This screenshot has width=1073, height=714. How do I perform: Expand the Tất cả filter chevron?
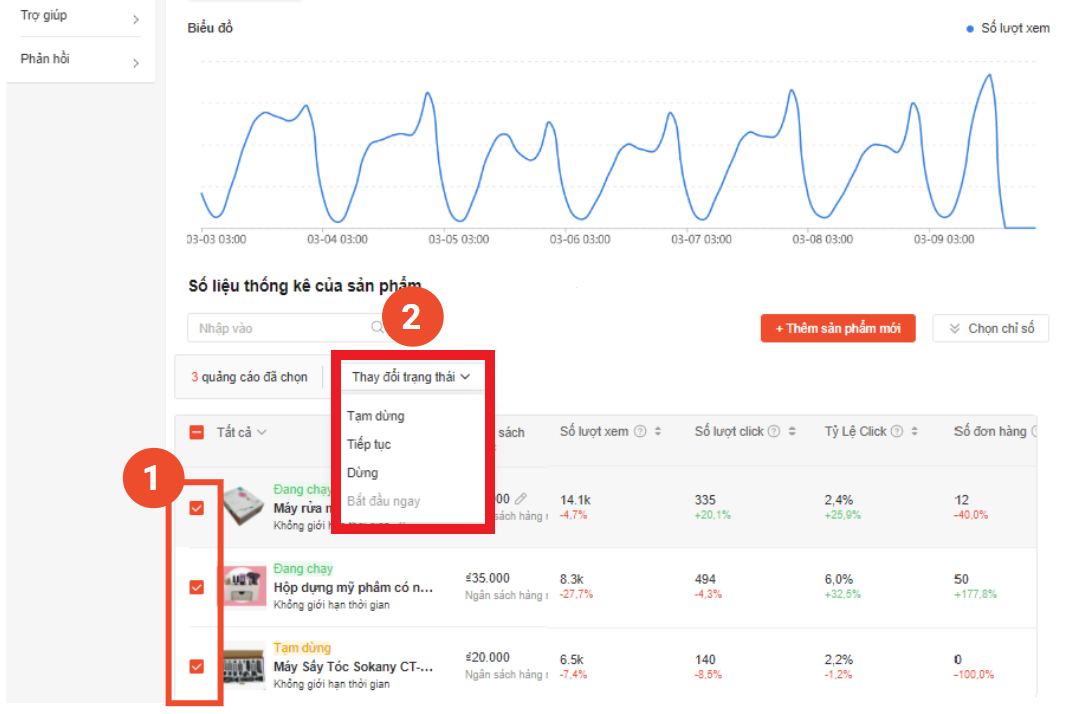click(262, 432)
